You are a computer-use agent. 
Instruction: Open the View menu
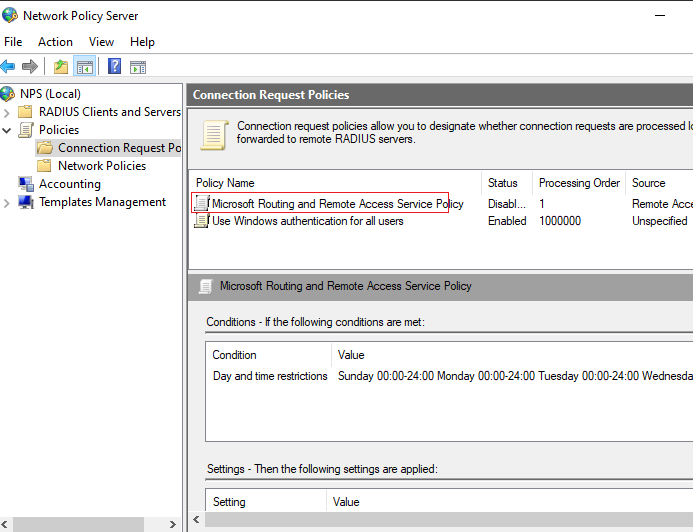tap(101, 42)
